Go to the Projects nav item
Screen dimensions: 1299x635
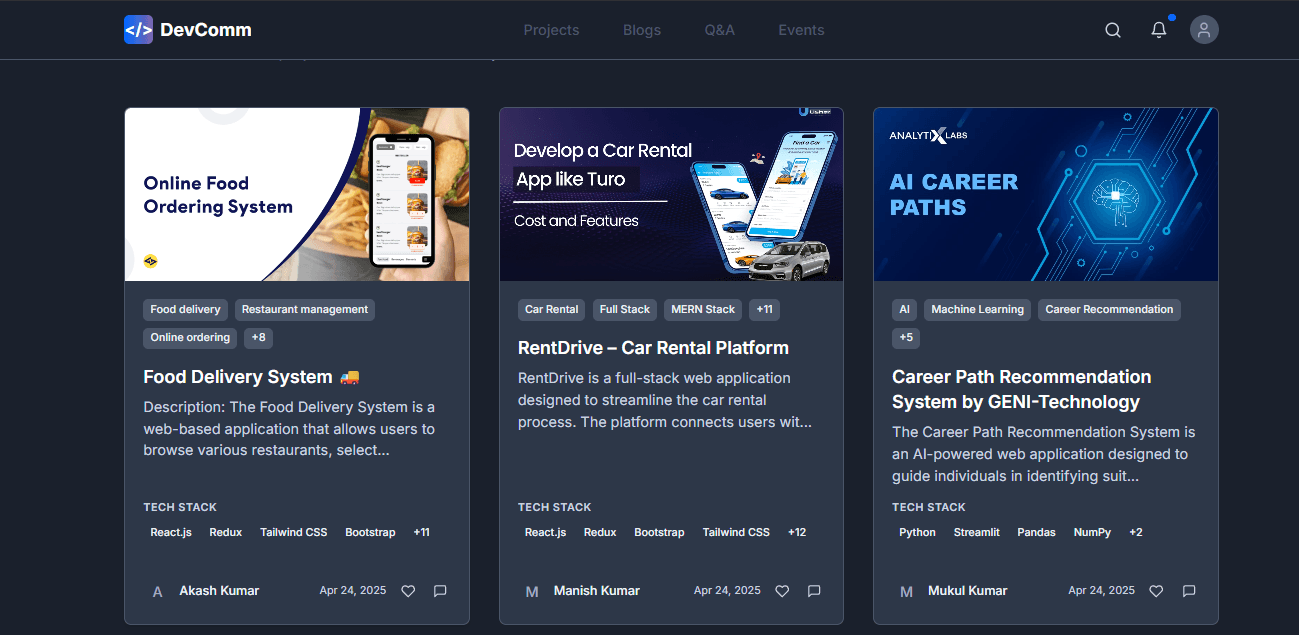(x=551, y=30)
